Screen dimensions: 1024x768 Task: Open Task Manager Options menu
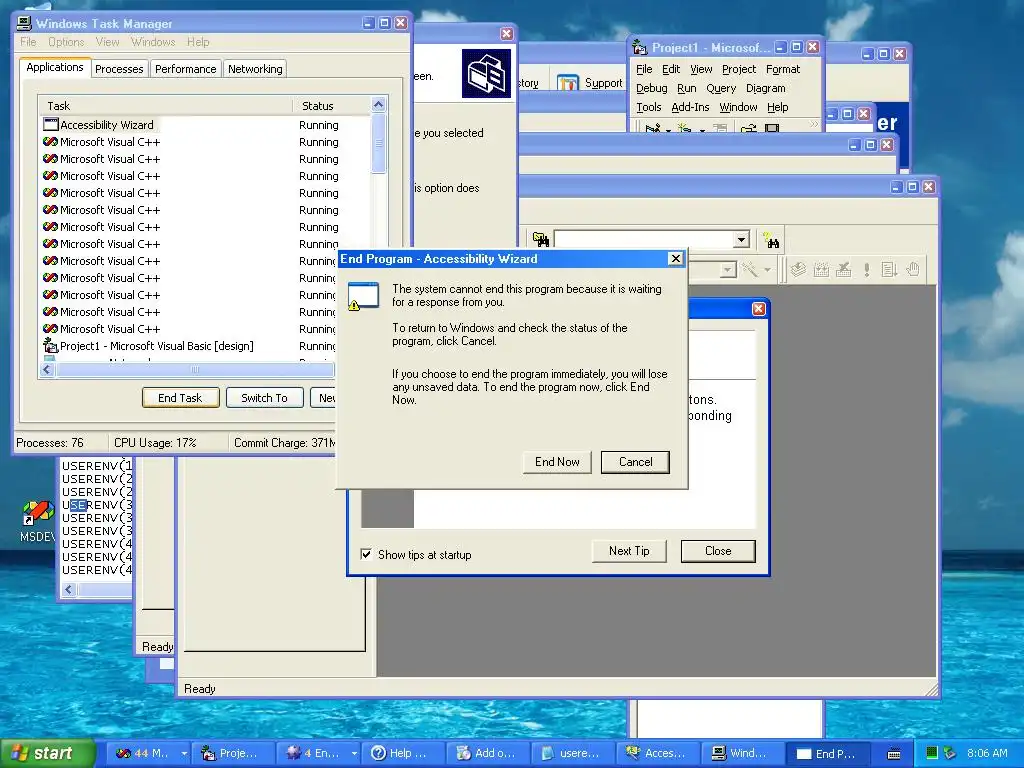pos(66,42)
